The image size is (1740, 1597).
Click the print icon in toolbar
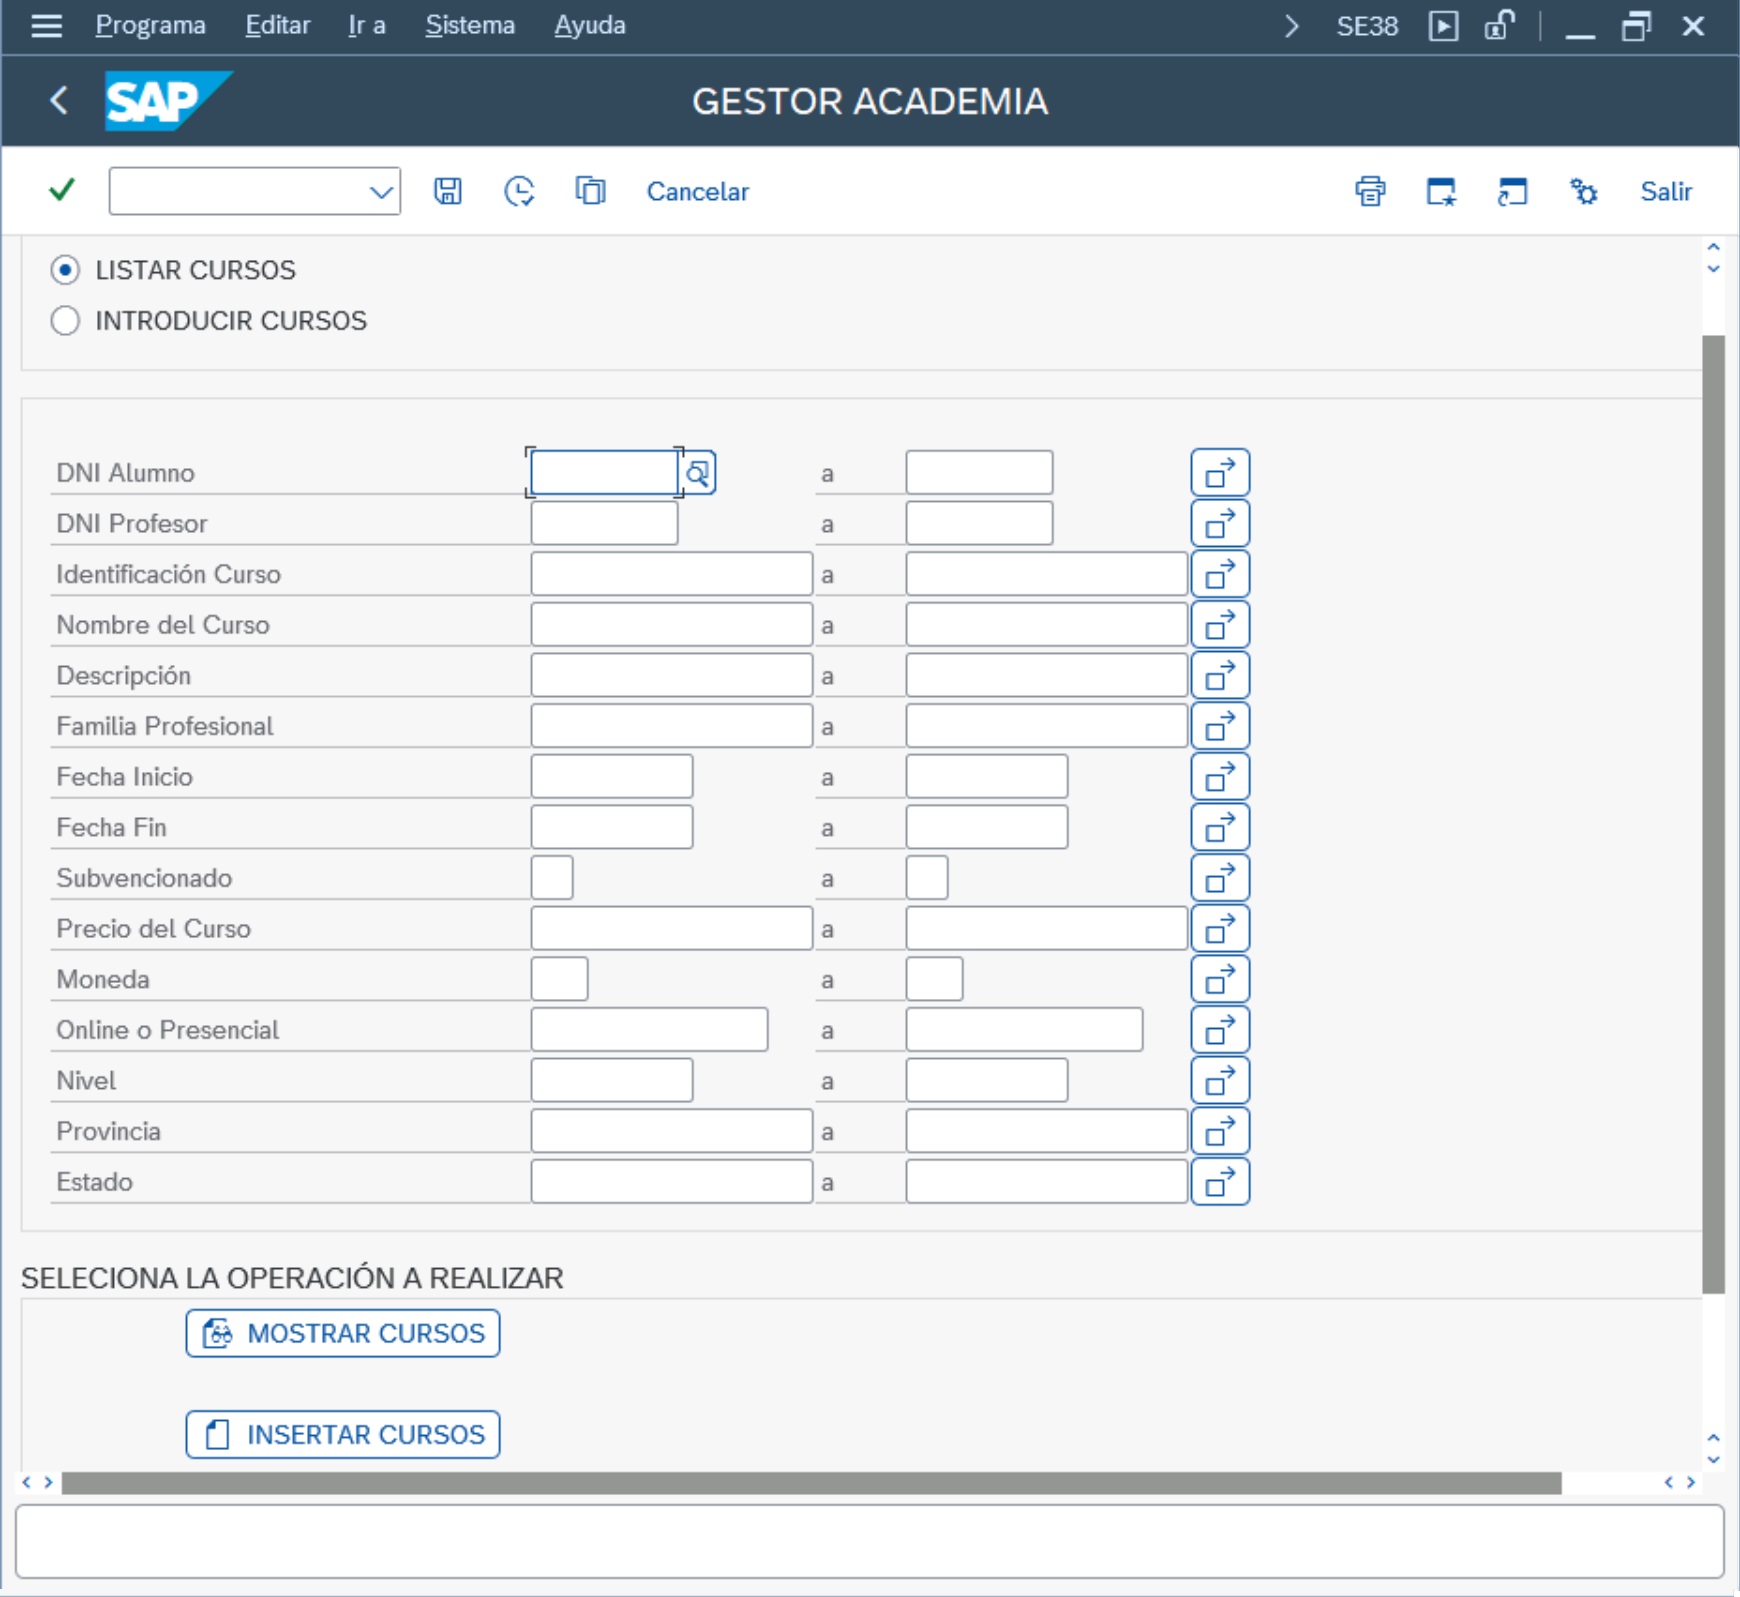click(x=1370, y=191)
